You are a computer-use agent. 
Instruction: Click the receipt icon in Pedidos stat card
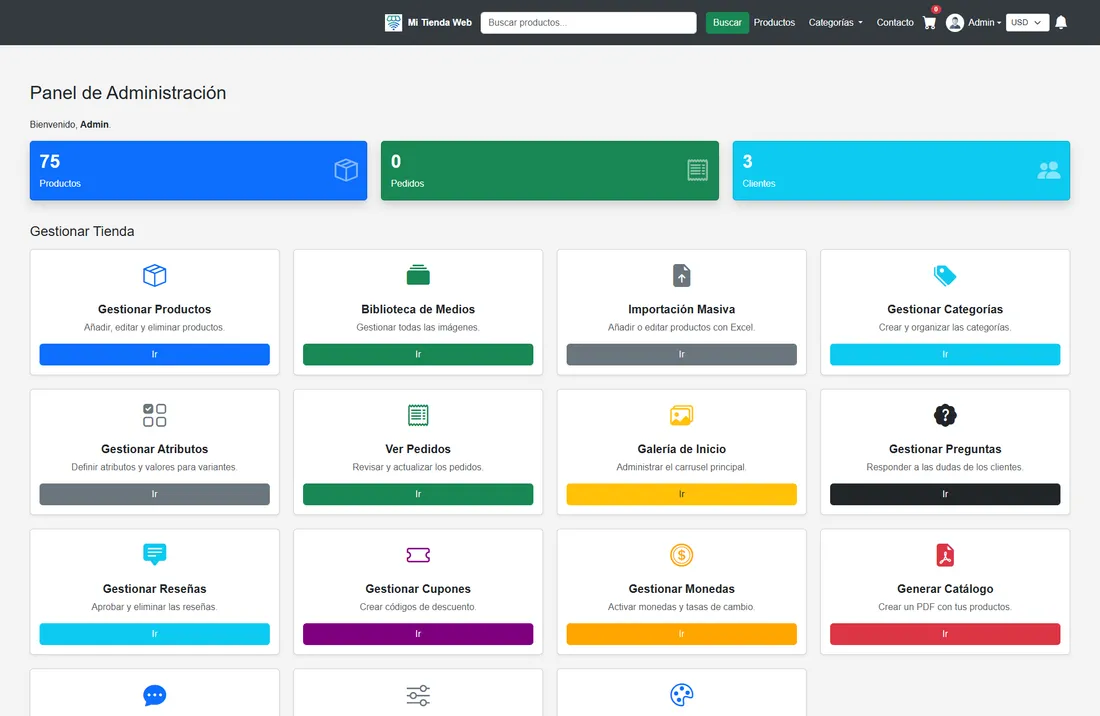(697, 170)
